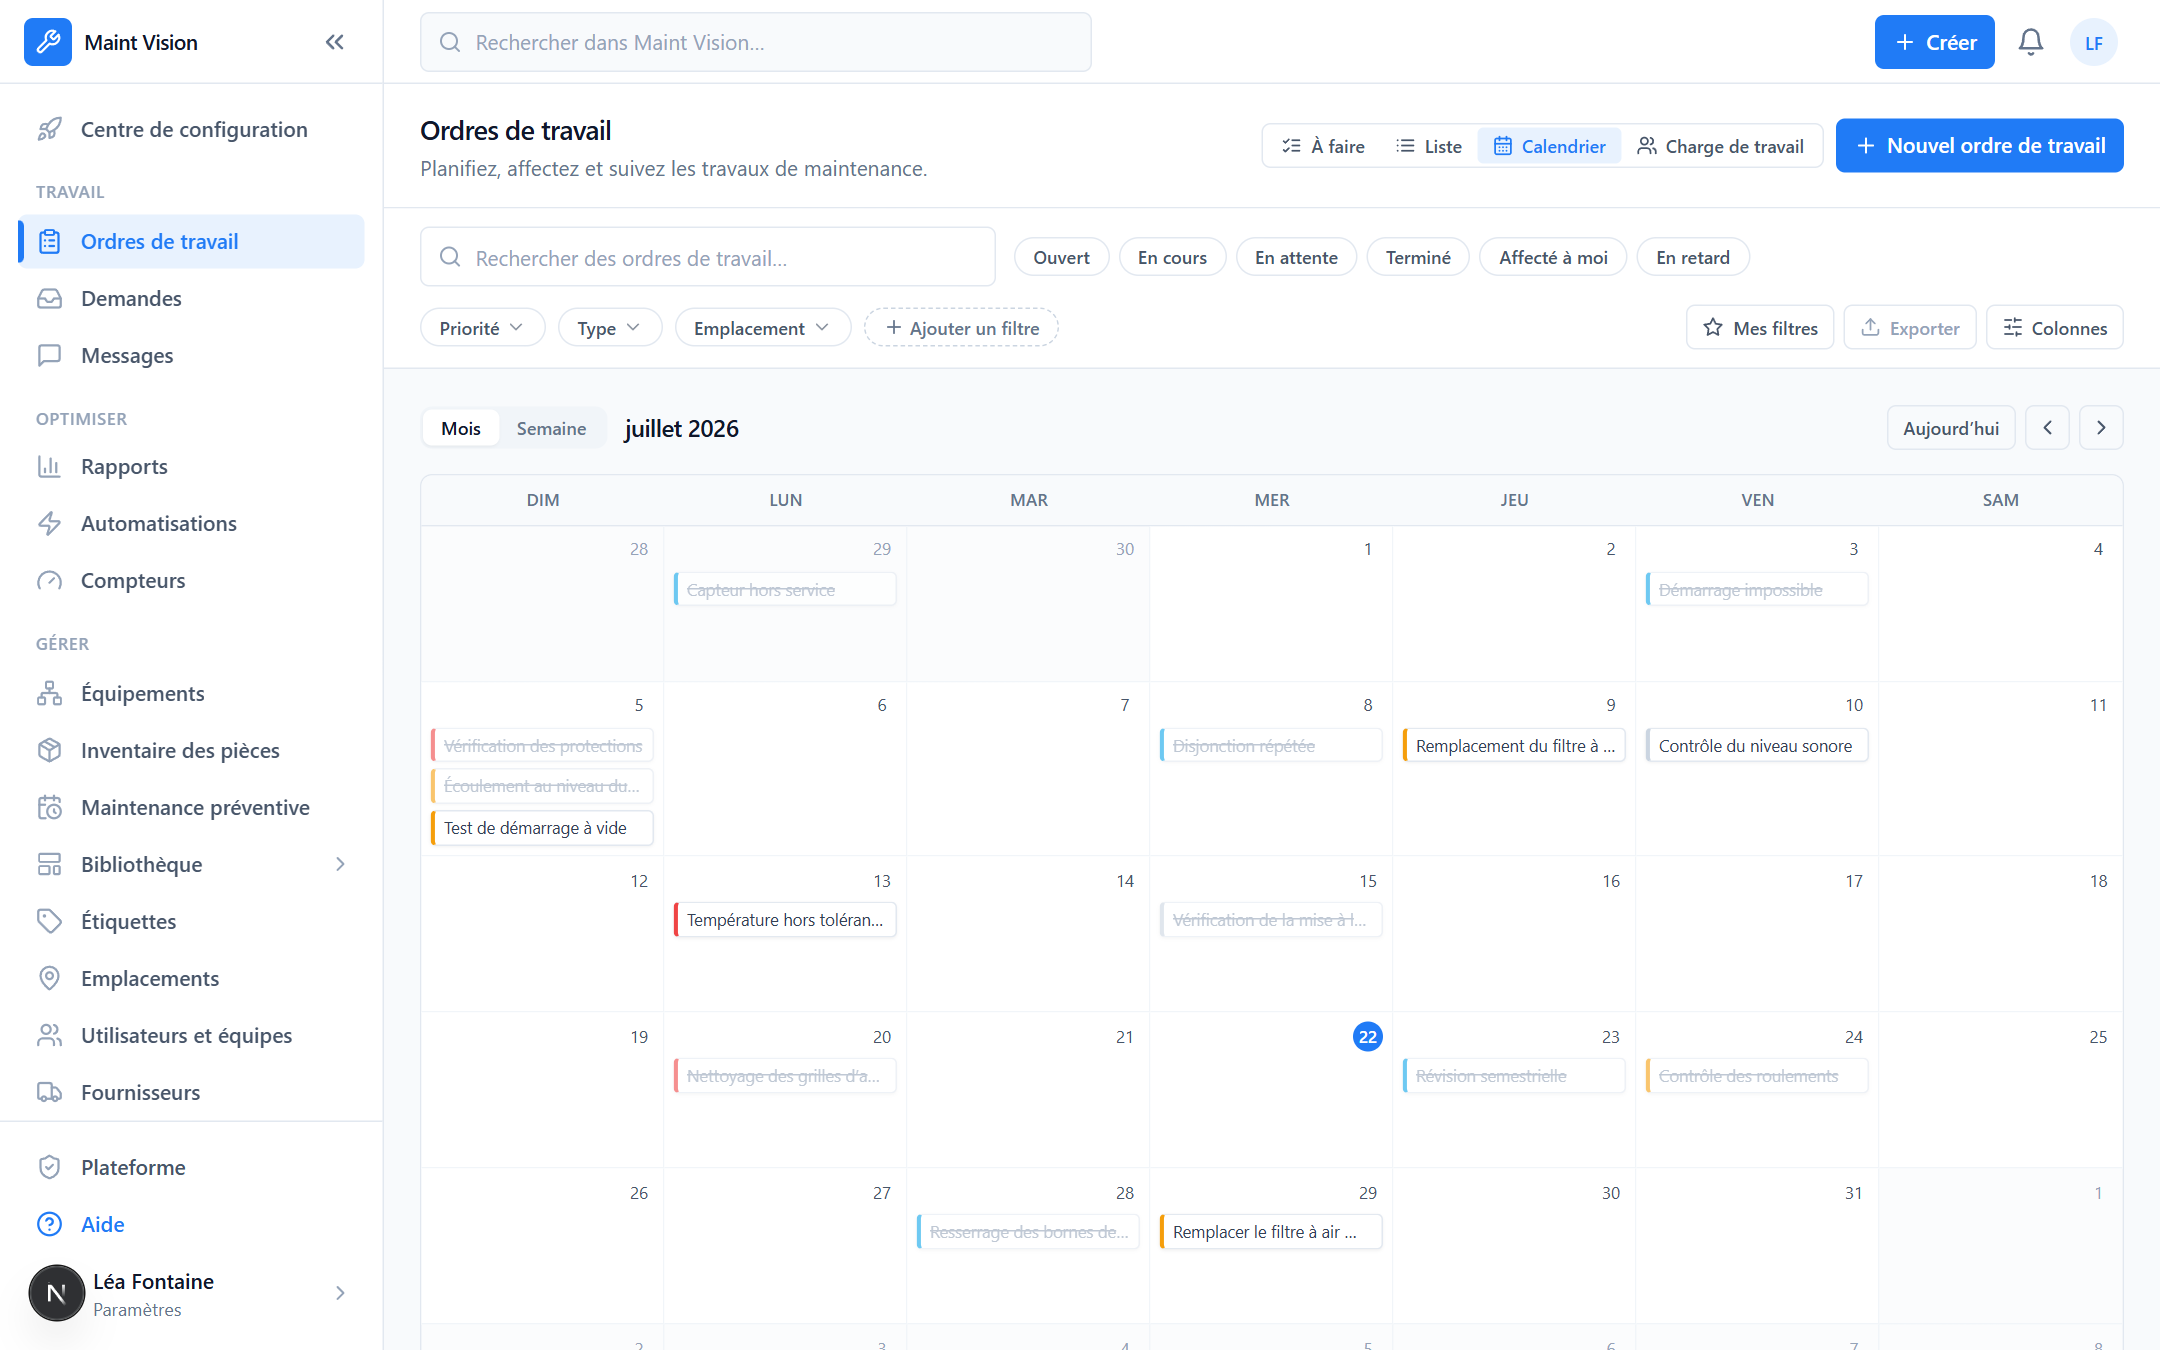Click the Utilisateurs et équipes people icon

49,1035
